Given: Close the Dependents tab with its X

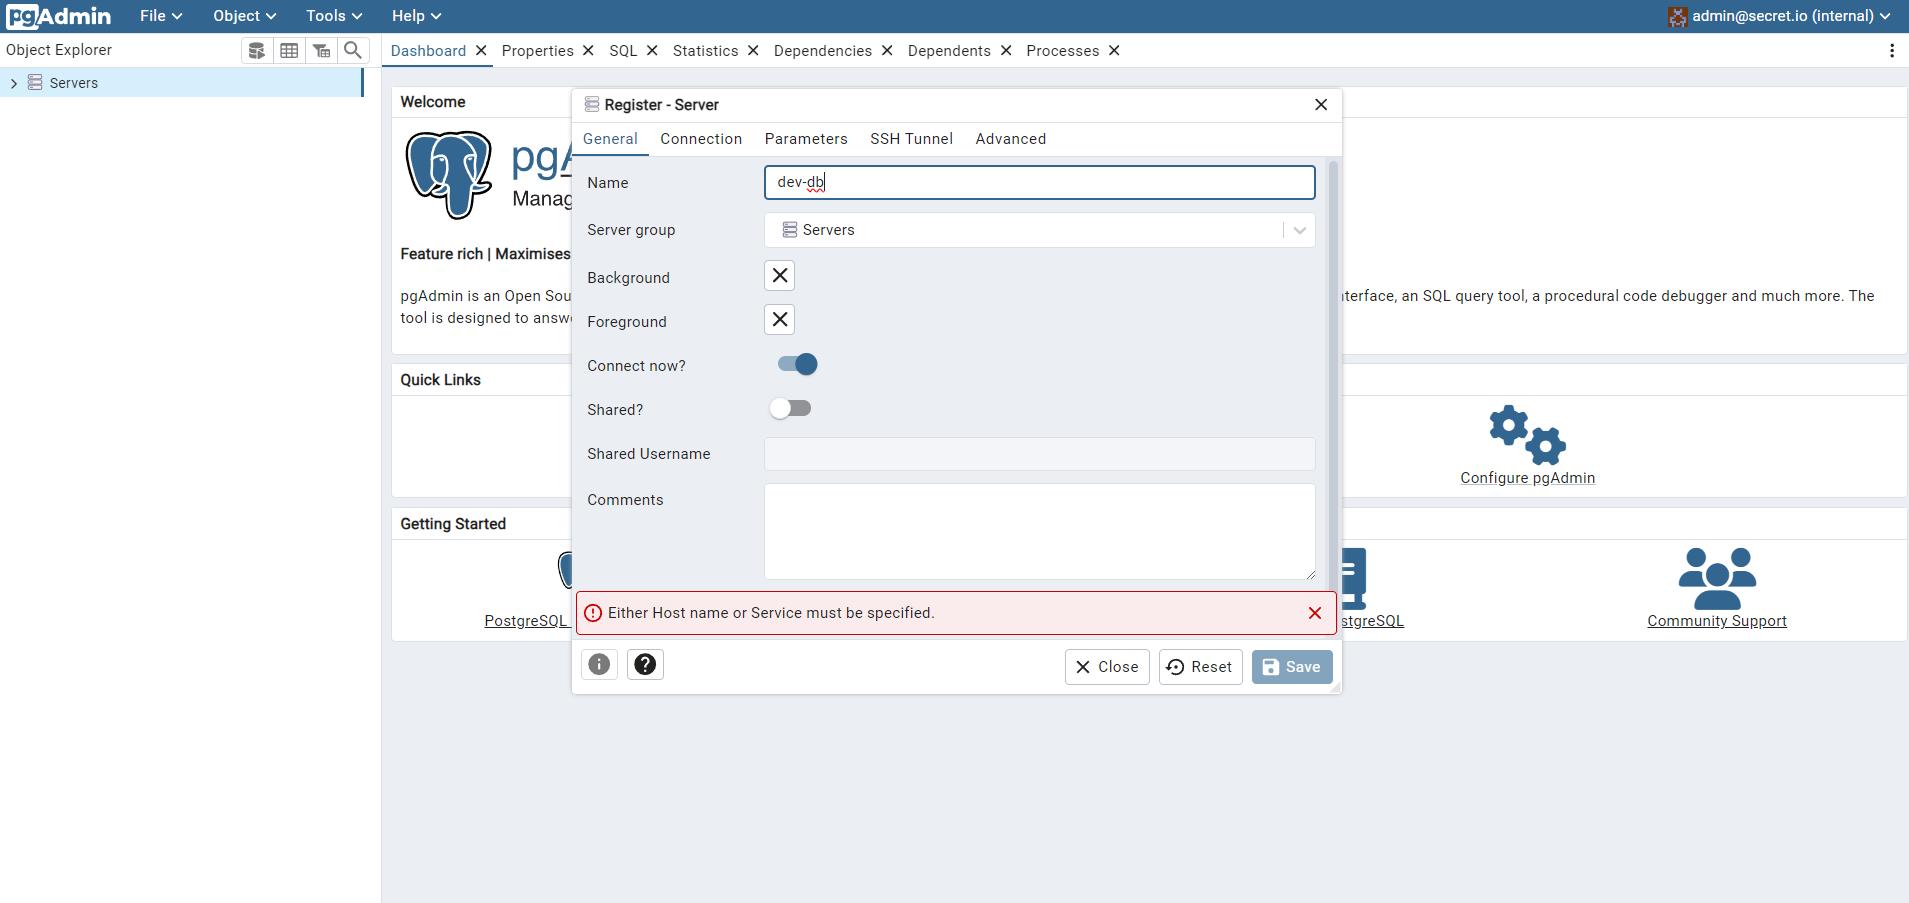Looking at the screenshot, I should [1006, 50].
